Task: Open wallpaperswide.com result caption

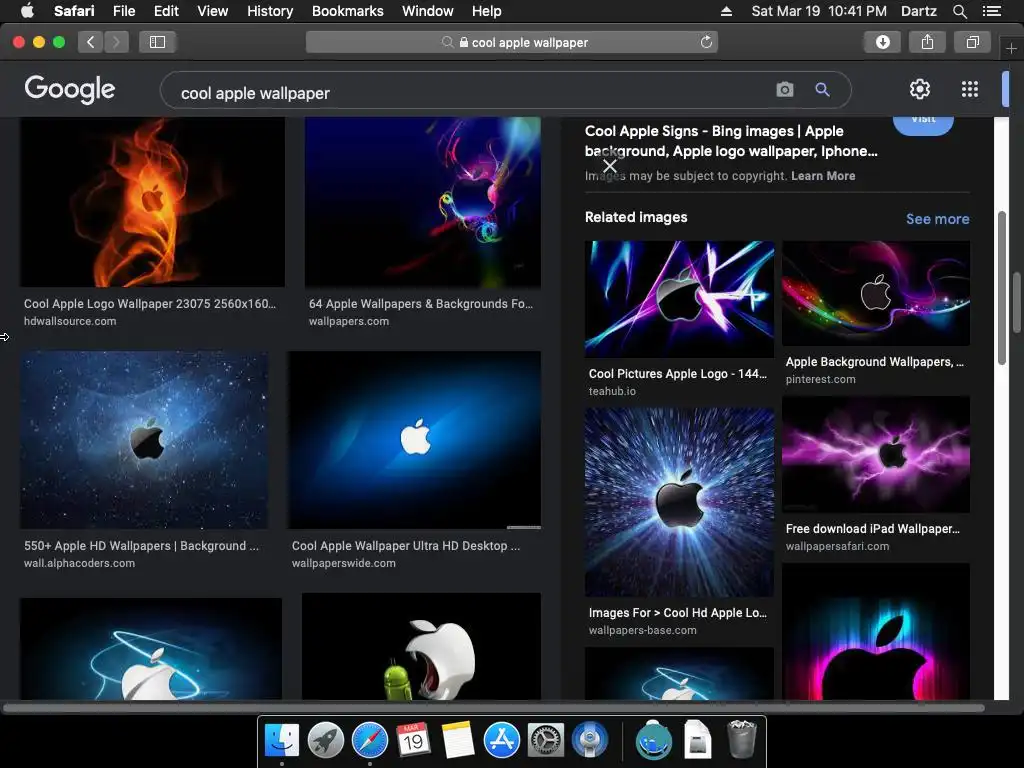Action: point(344,563)
